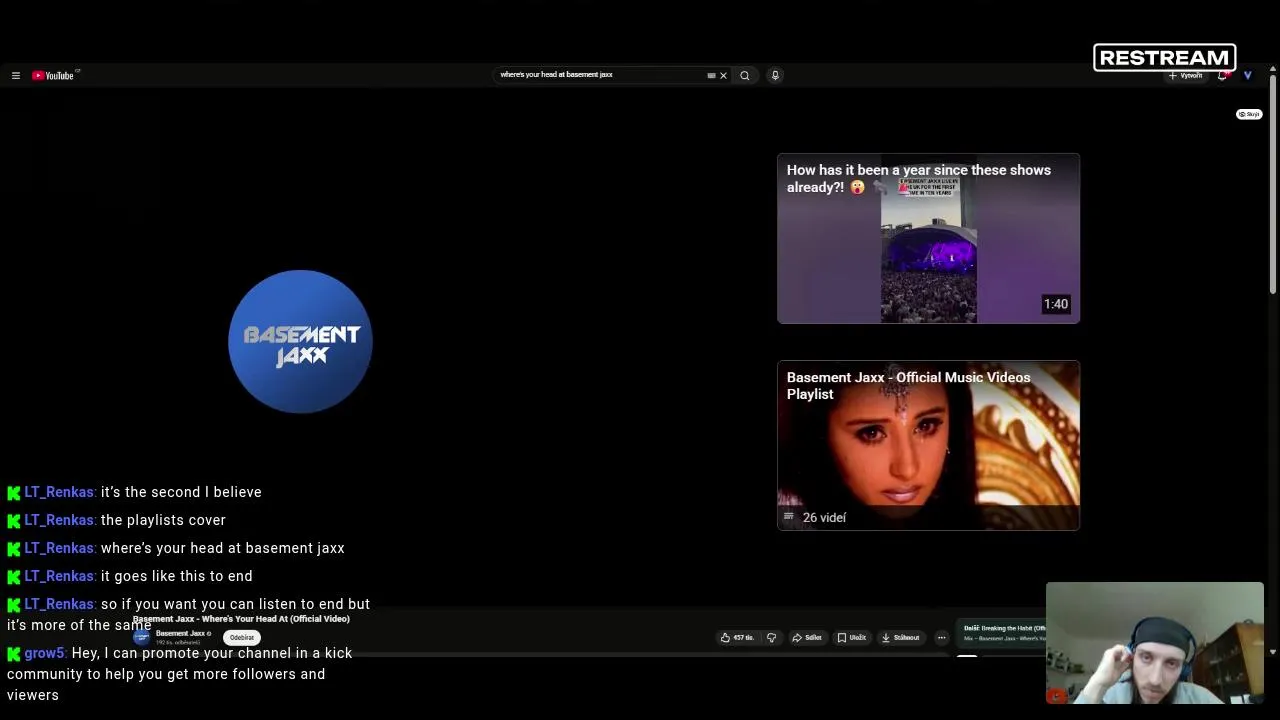The width and height of the screenshot is (1280, 720).
Task: Like the video with thumbs up 457 tis.
Action: tap(737, 637)
